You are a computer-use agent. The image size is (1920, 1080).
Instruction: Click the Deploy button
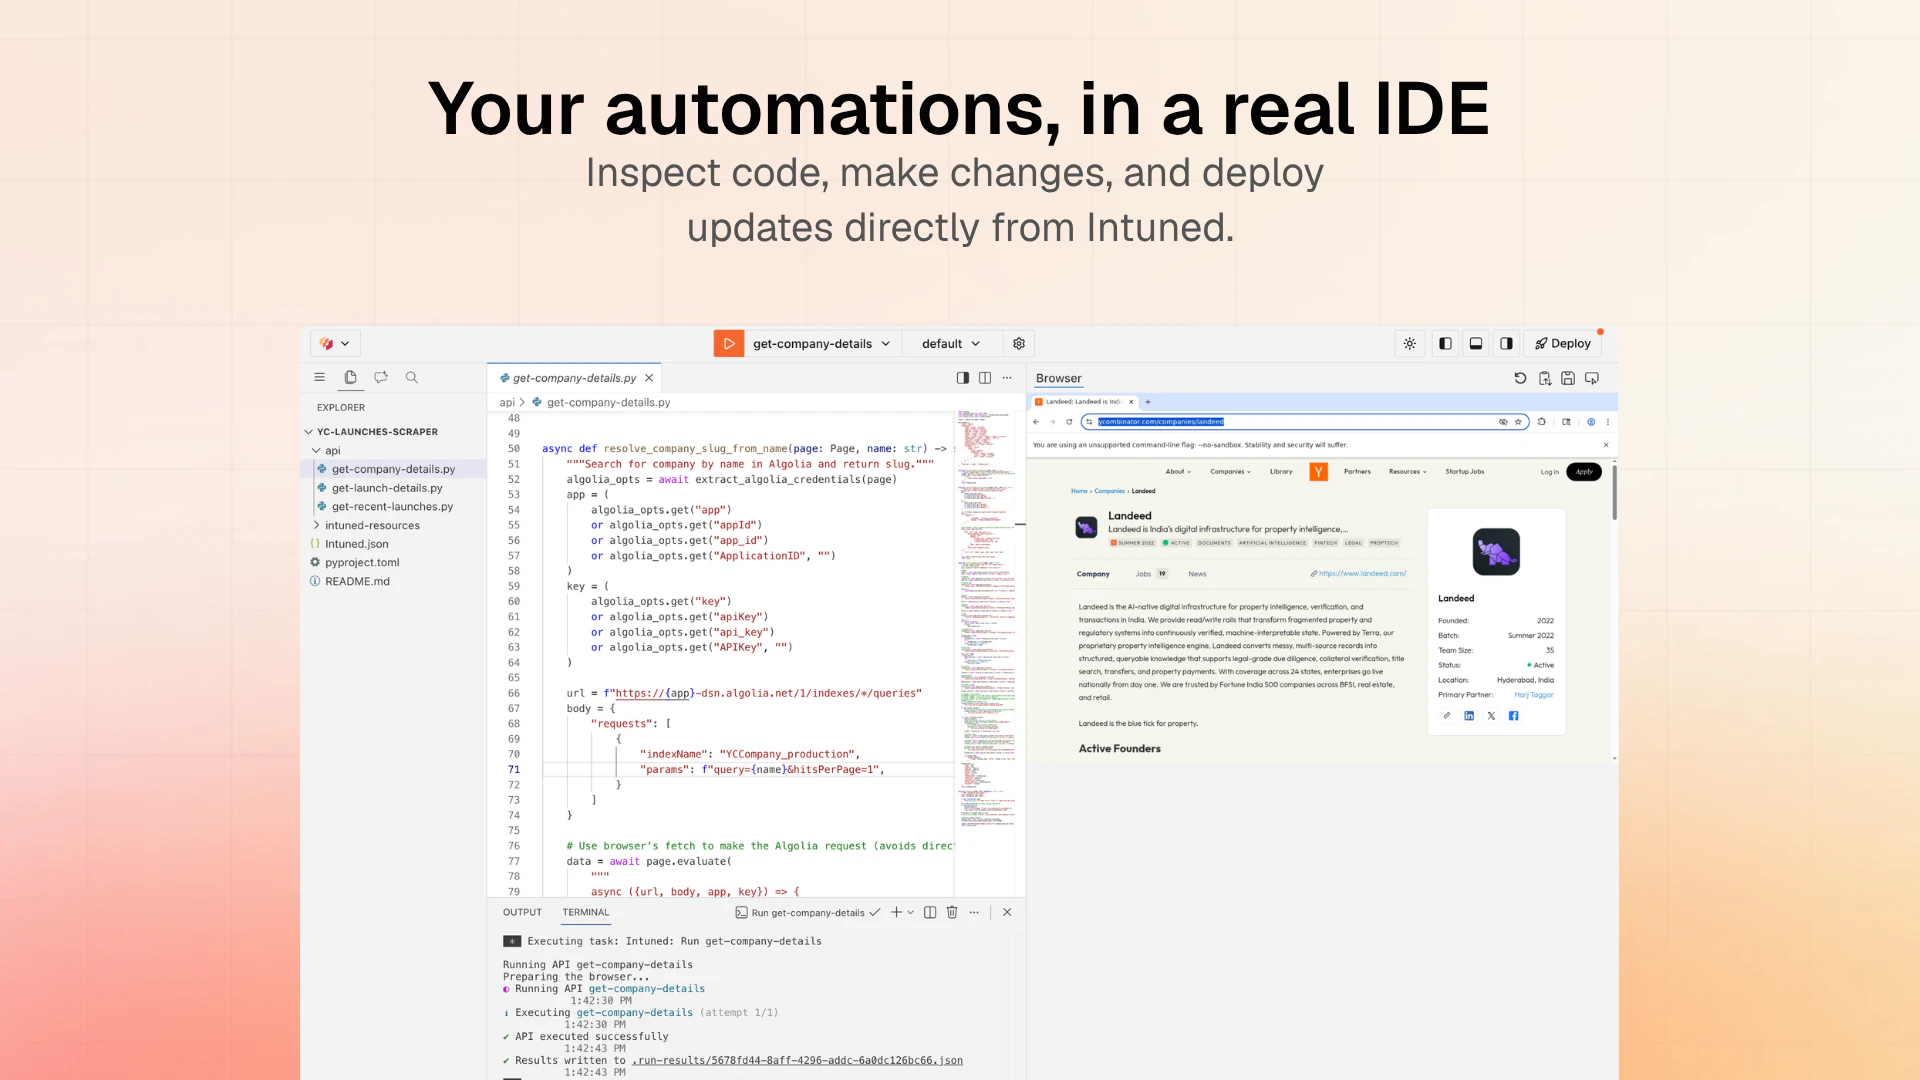(1563, 343)
